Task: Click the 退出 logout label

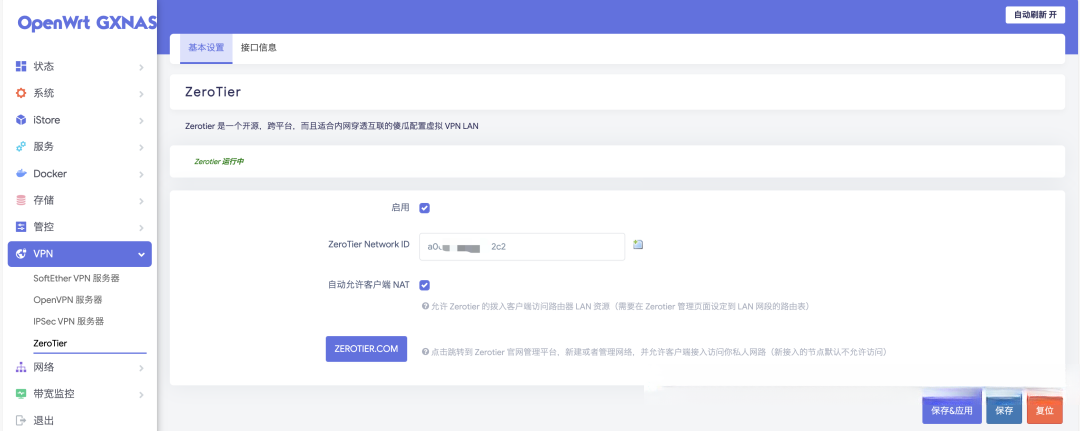Action: (43, 420)
